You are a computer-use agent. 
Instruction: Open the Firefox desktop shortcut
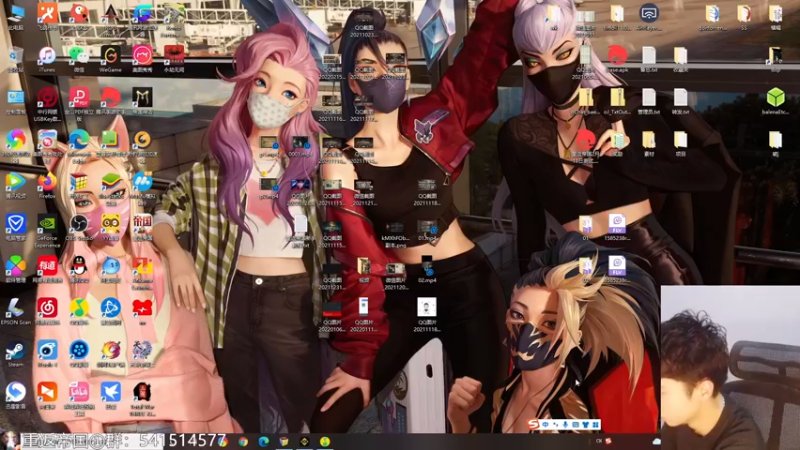point(47,183)
